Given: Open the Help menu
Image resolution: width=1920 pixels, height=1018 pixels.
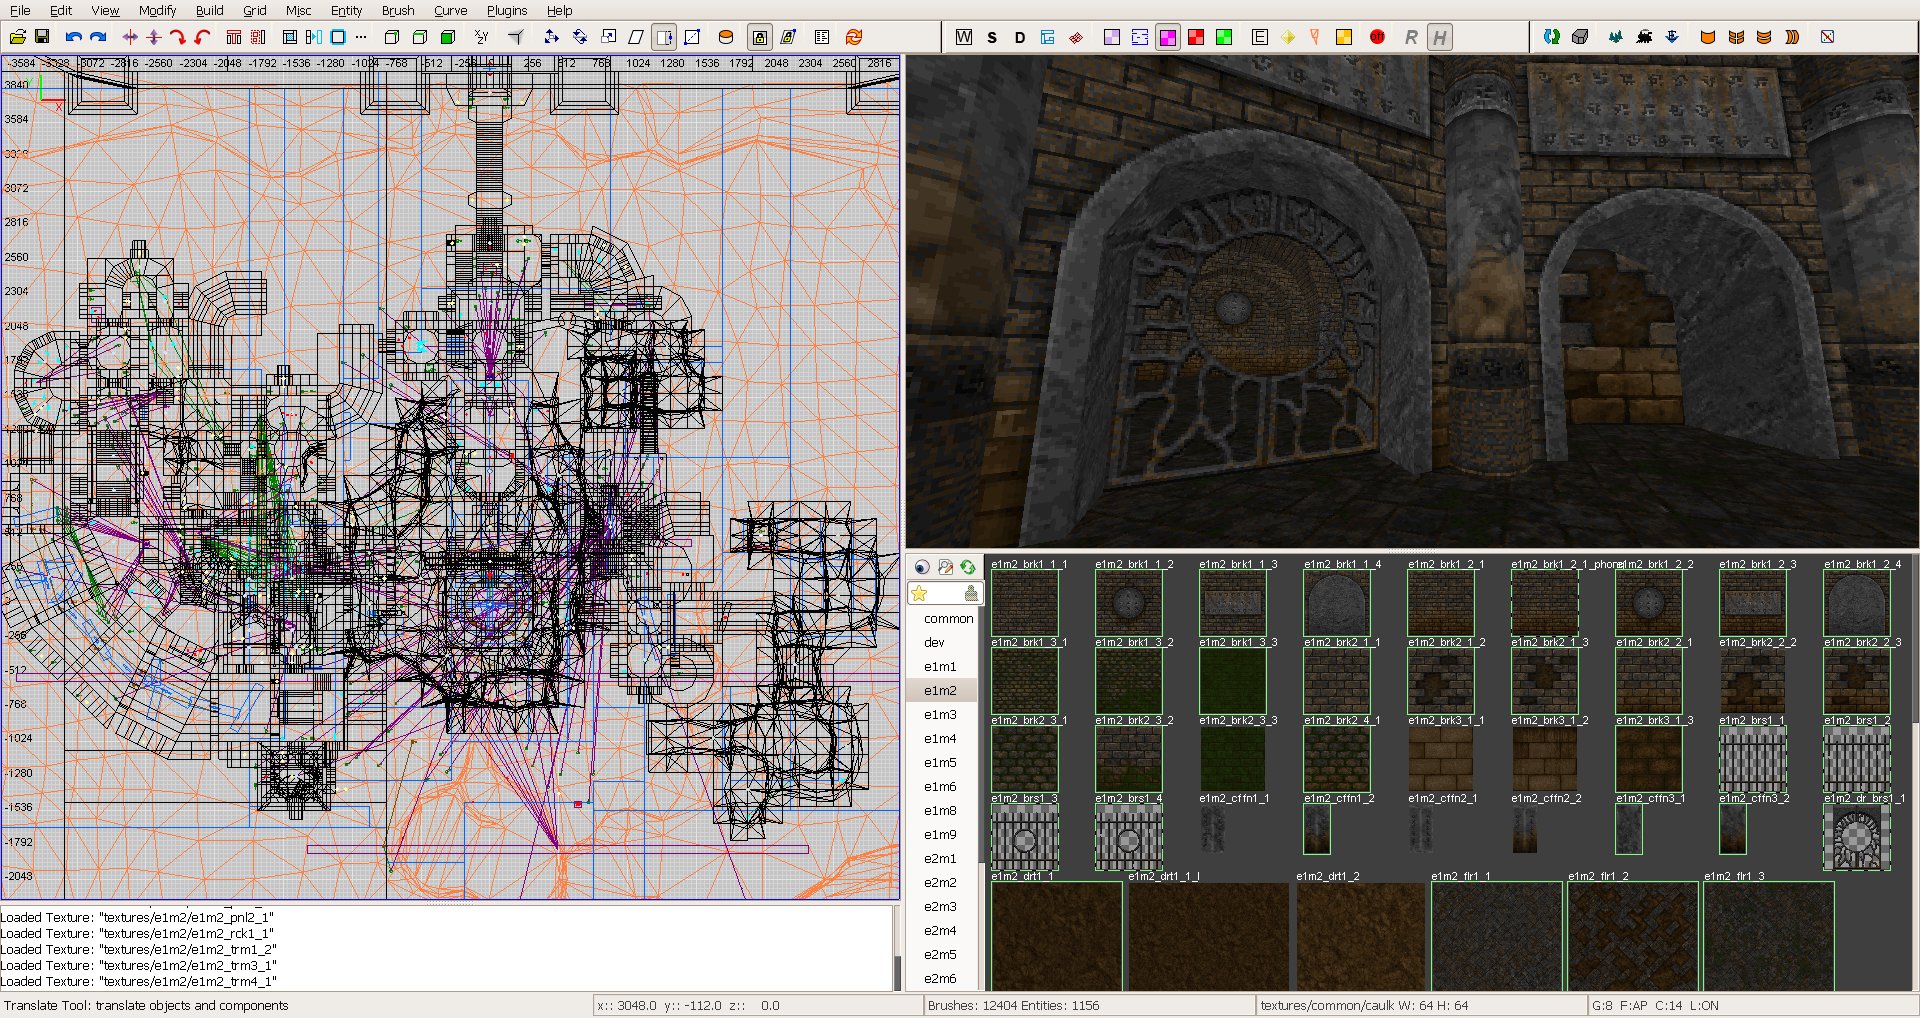Looking at the screenshot, I should click(559, 10).
